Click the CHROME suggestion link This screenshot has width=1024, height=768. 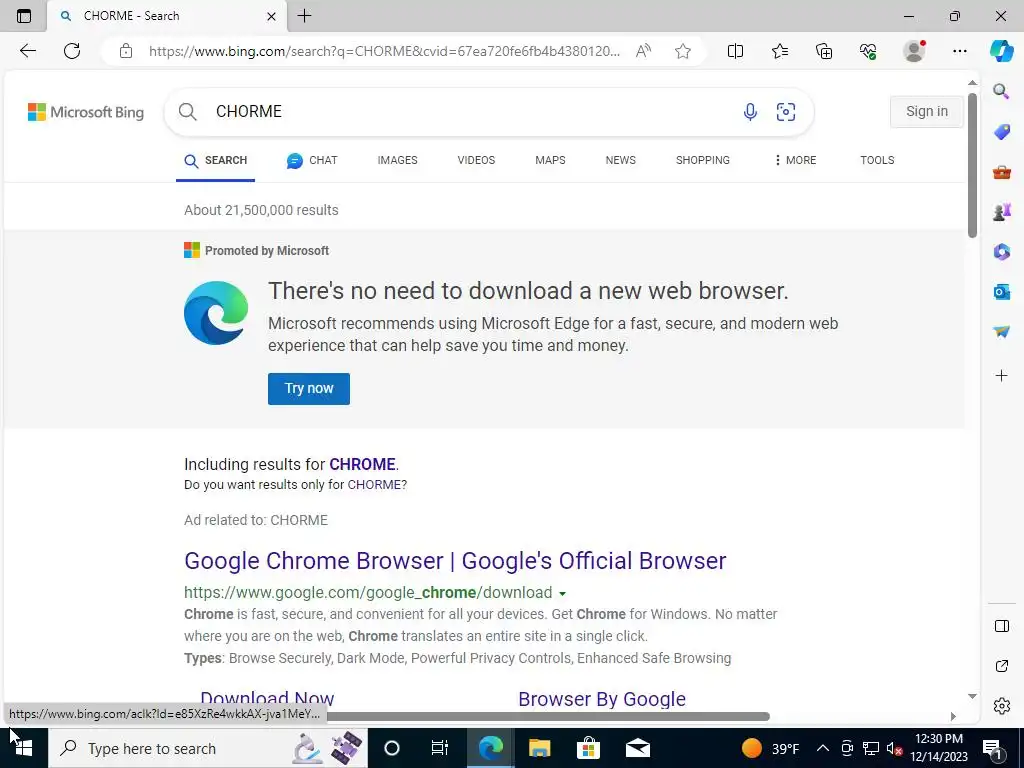click(x=362, y=464)
